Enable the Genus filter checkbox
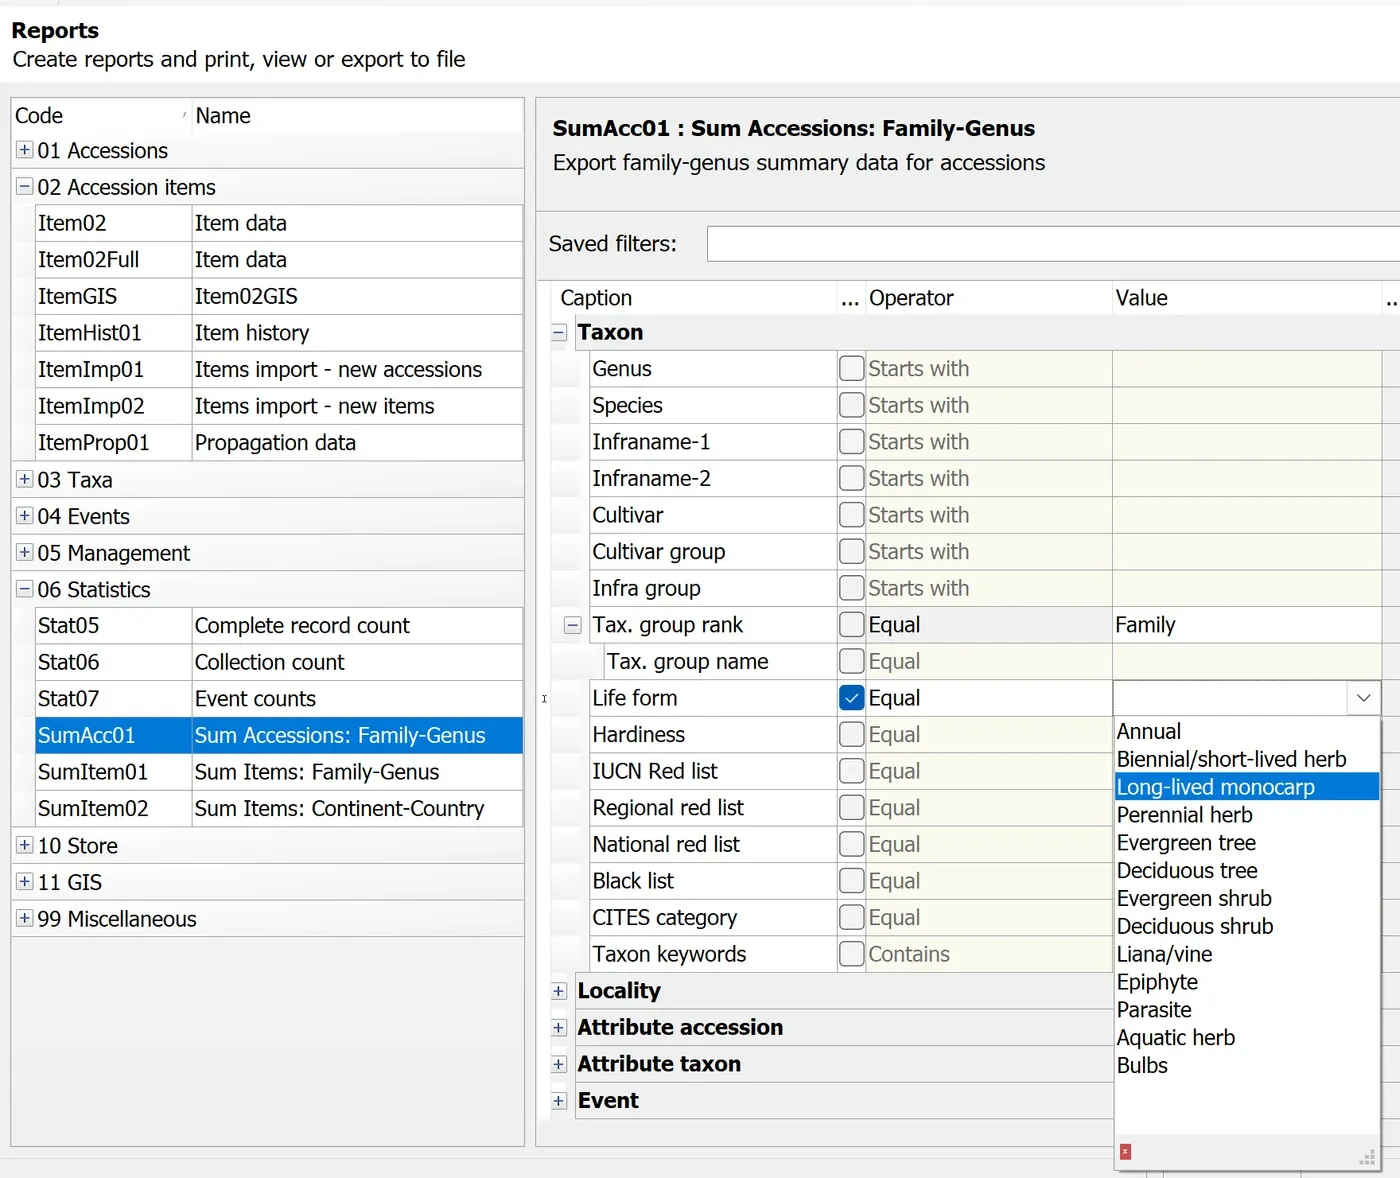The image size is (1400, 1178). pyautogui.click(x=851, y=368)
